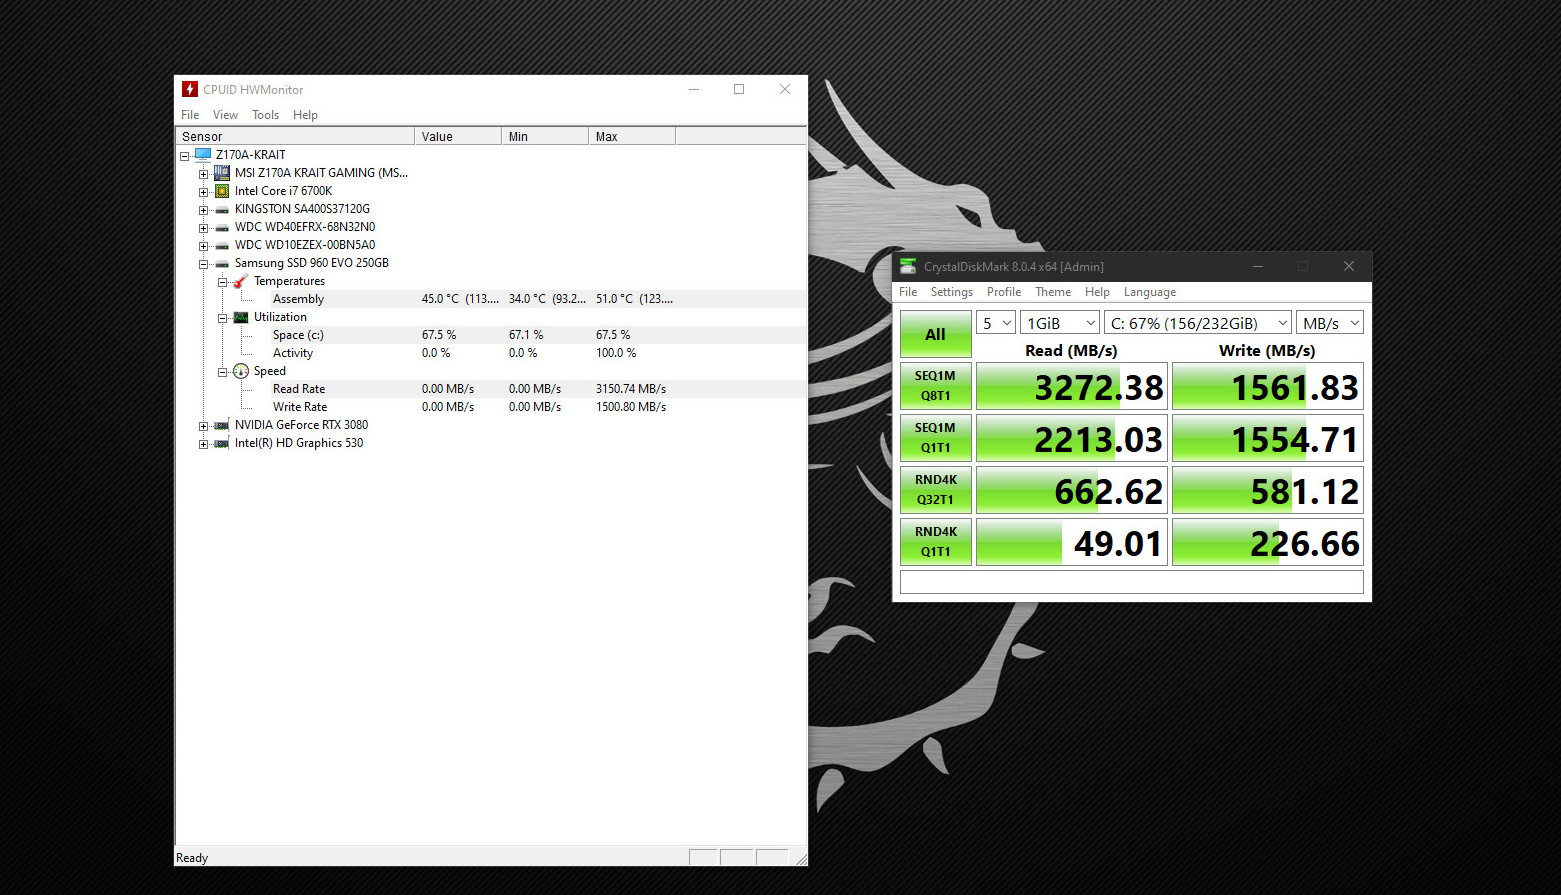This screenshot has height=895, width=1561.
Task: Click the Sensor column header
Action: [295, 136]
